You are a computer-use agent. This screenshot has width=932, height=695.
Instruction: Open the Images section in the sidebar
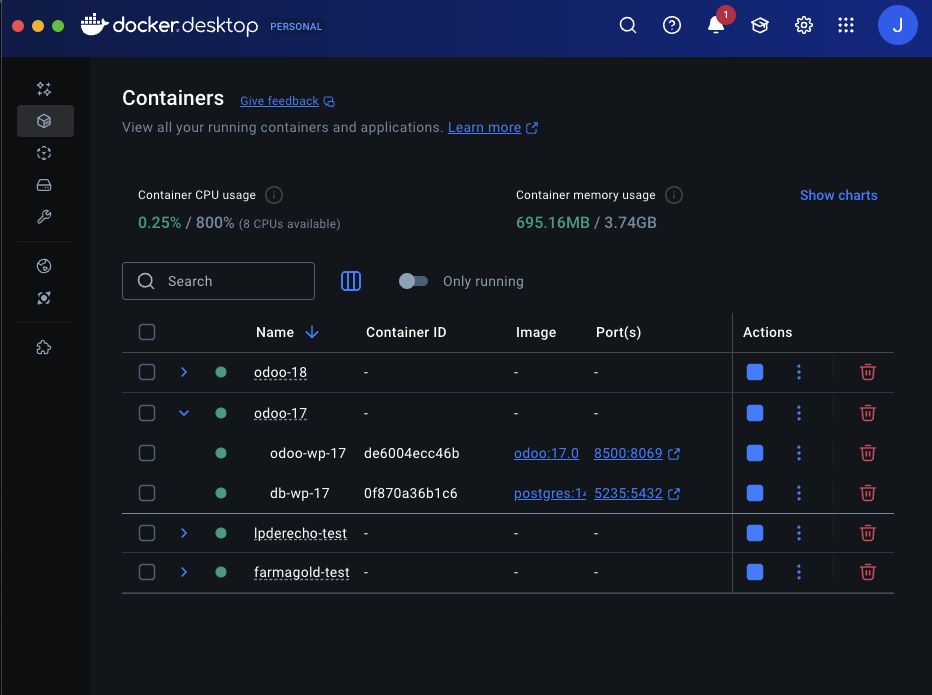[44, 153]
